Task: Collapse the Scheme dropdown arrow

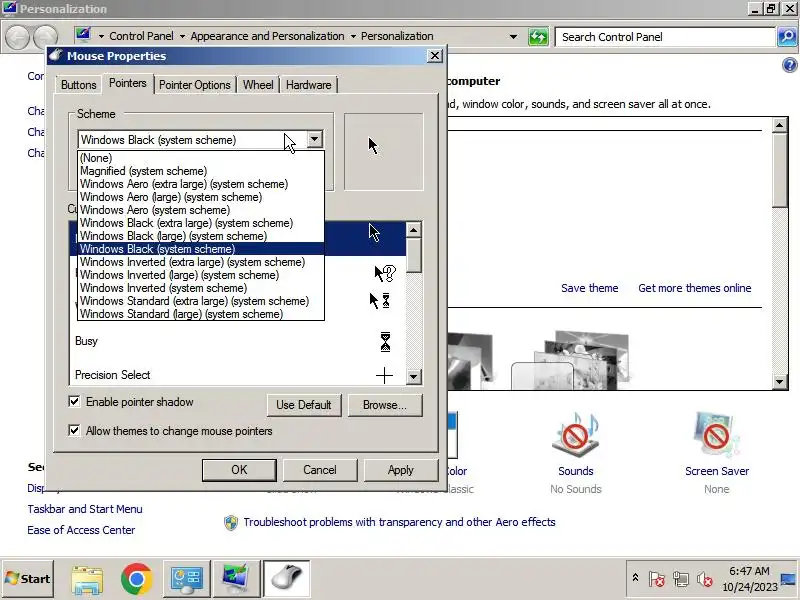Action: (x=314, y=139)
